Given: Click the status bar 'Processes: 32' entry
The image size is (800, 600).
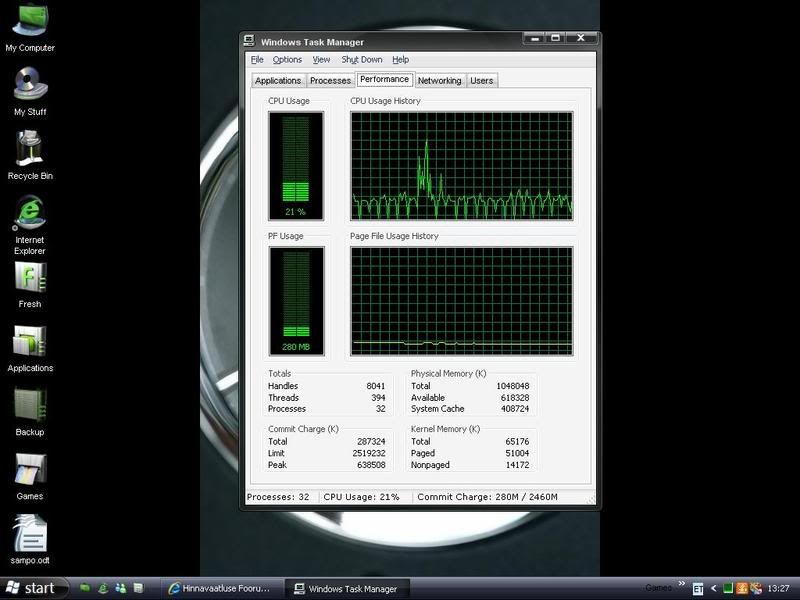Looking at the screenshot, I should click(x=278, y=497).
